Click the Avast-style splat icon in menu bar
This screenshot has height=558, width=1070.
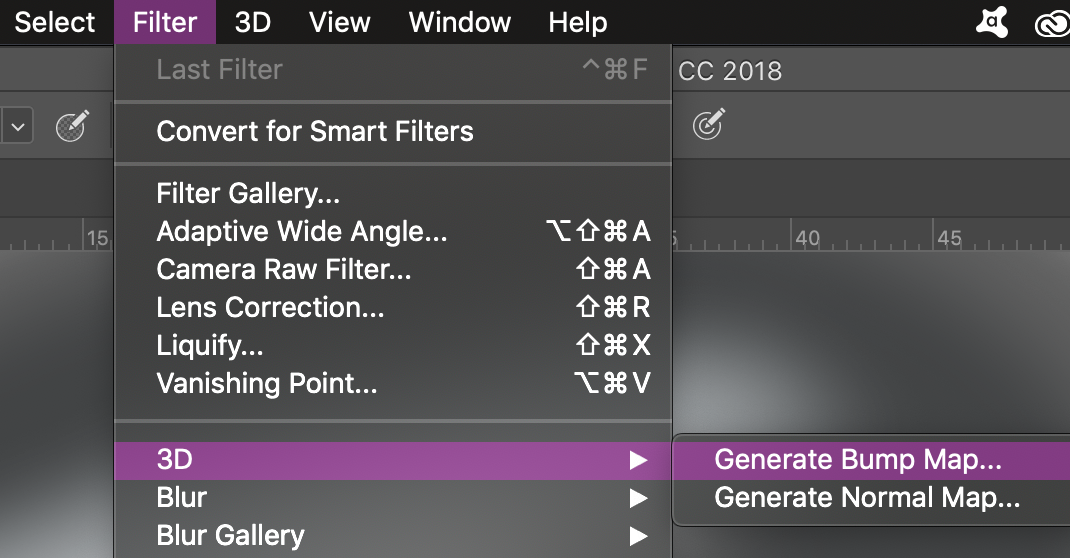pos(992,23)
